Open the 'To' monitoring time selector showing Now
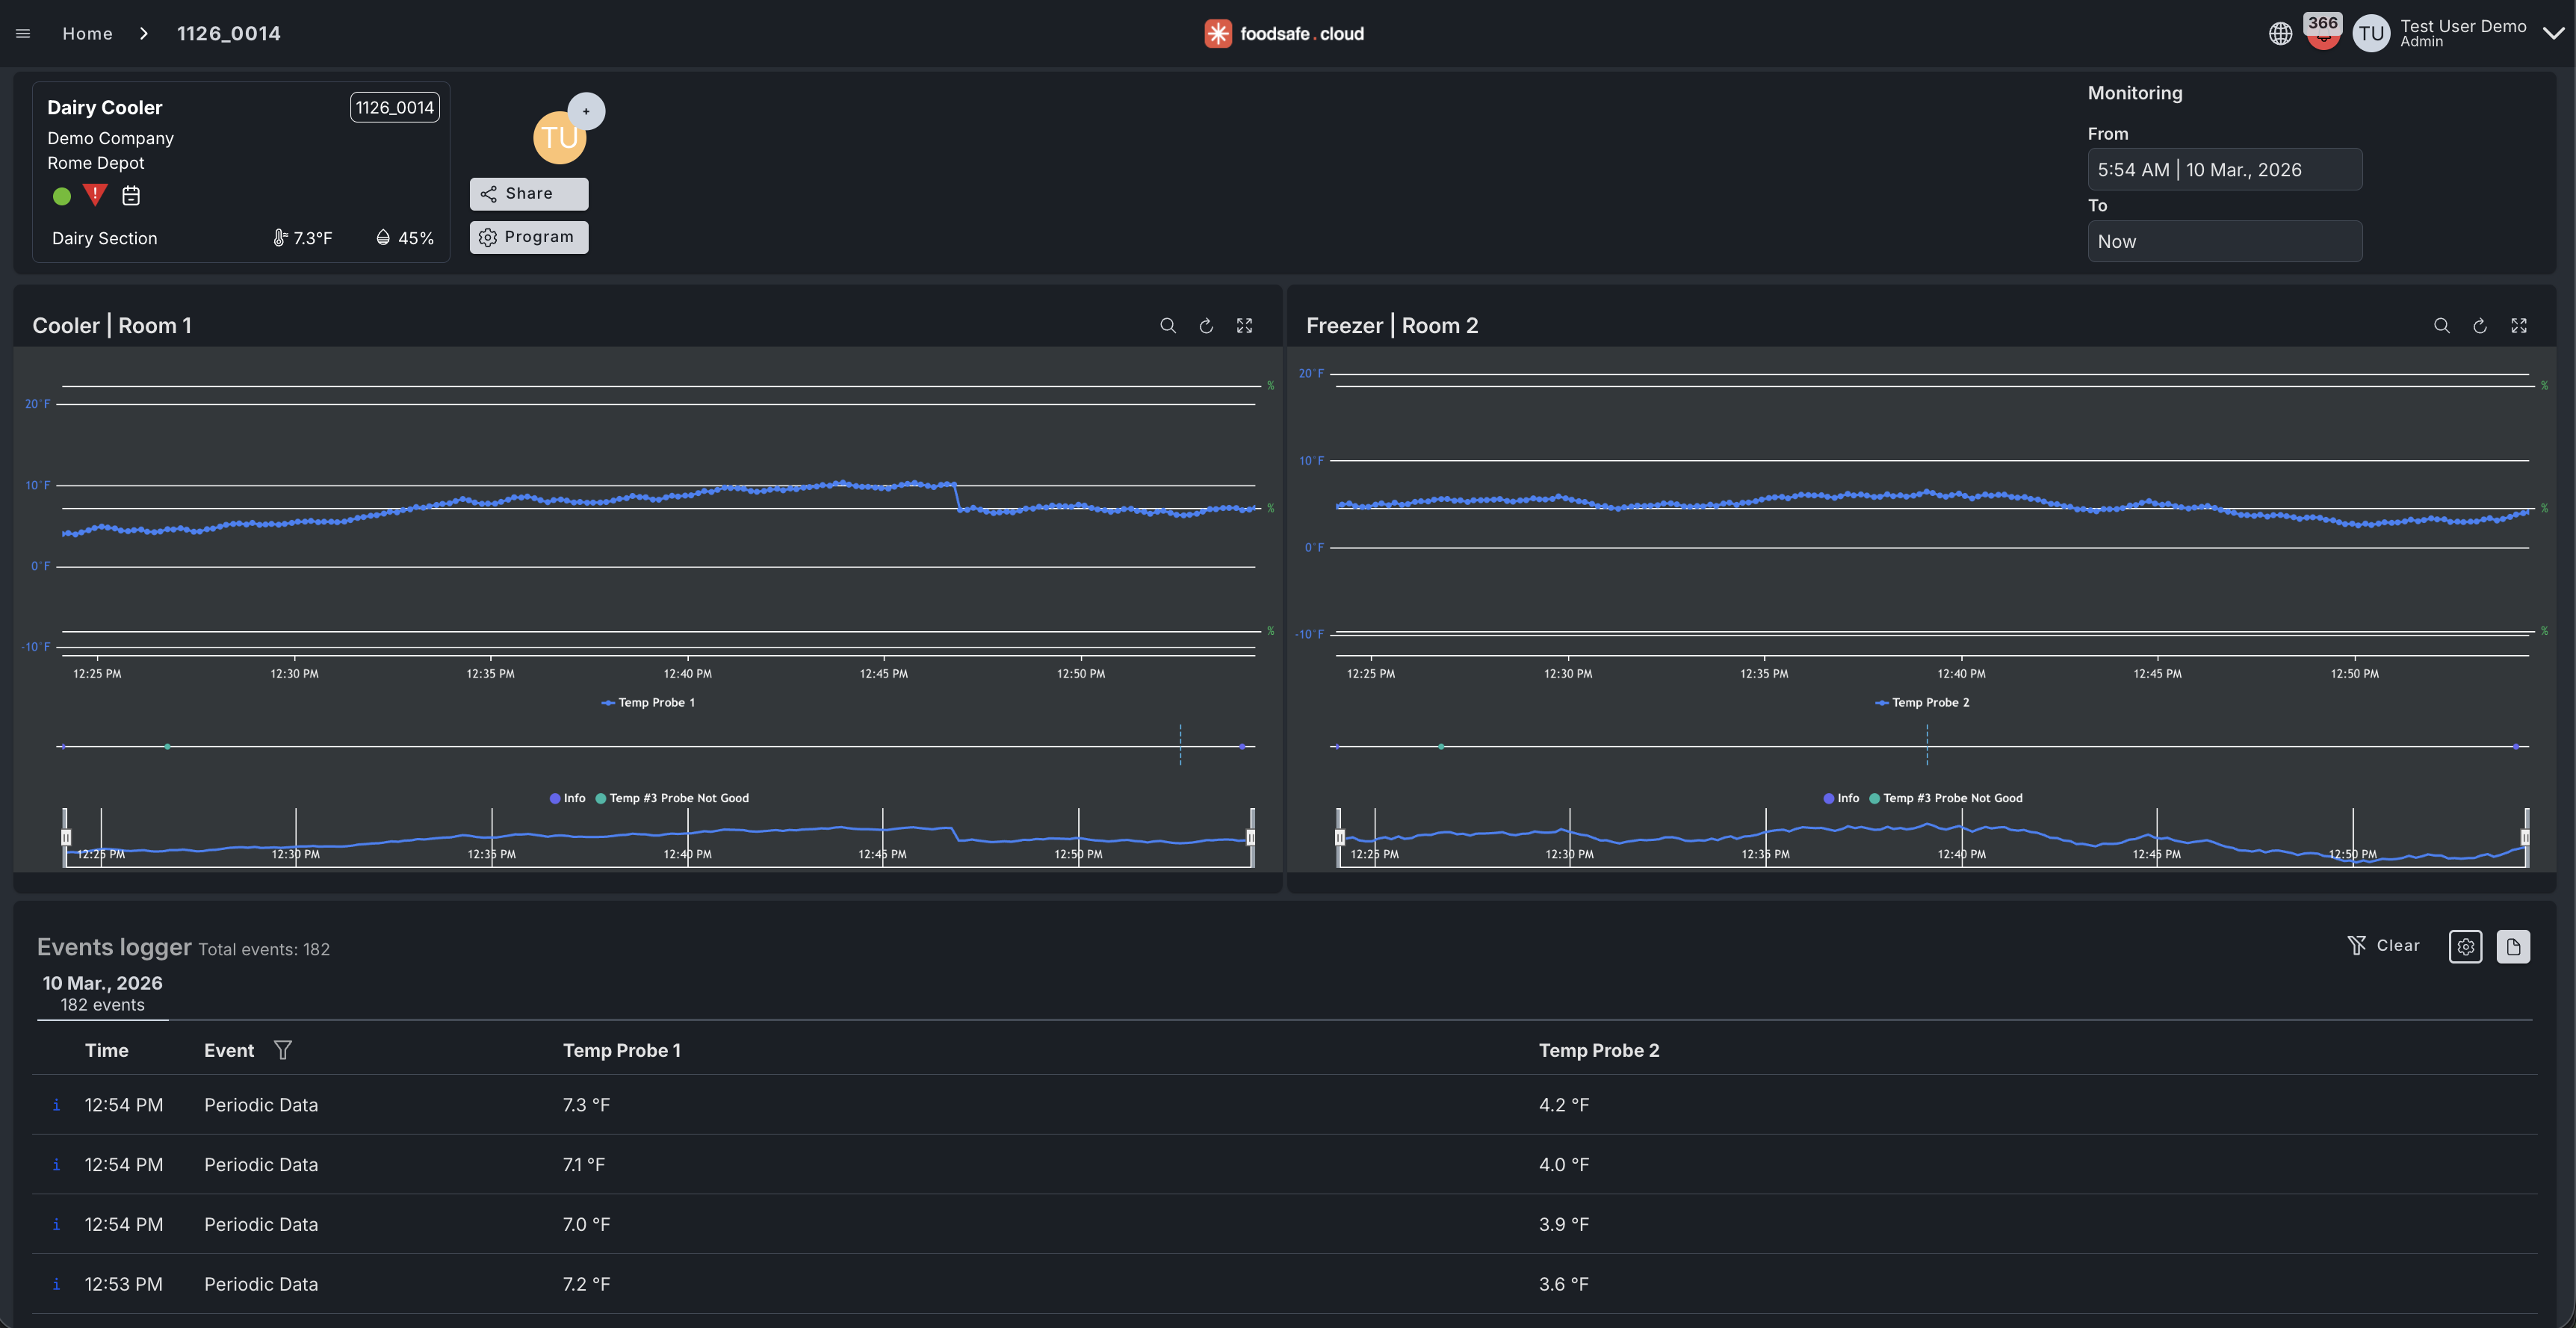The image size is (2576, 1328). [x=2224, y=240]
